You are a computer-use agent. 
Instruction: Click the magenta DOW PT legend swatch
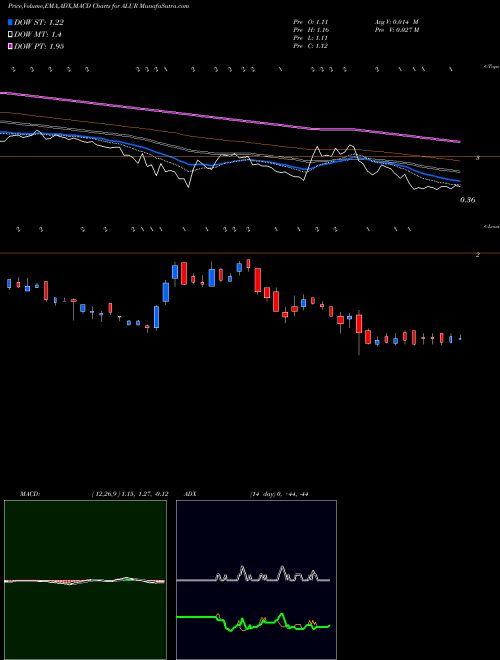(x=10, y=46)
